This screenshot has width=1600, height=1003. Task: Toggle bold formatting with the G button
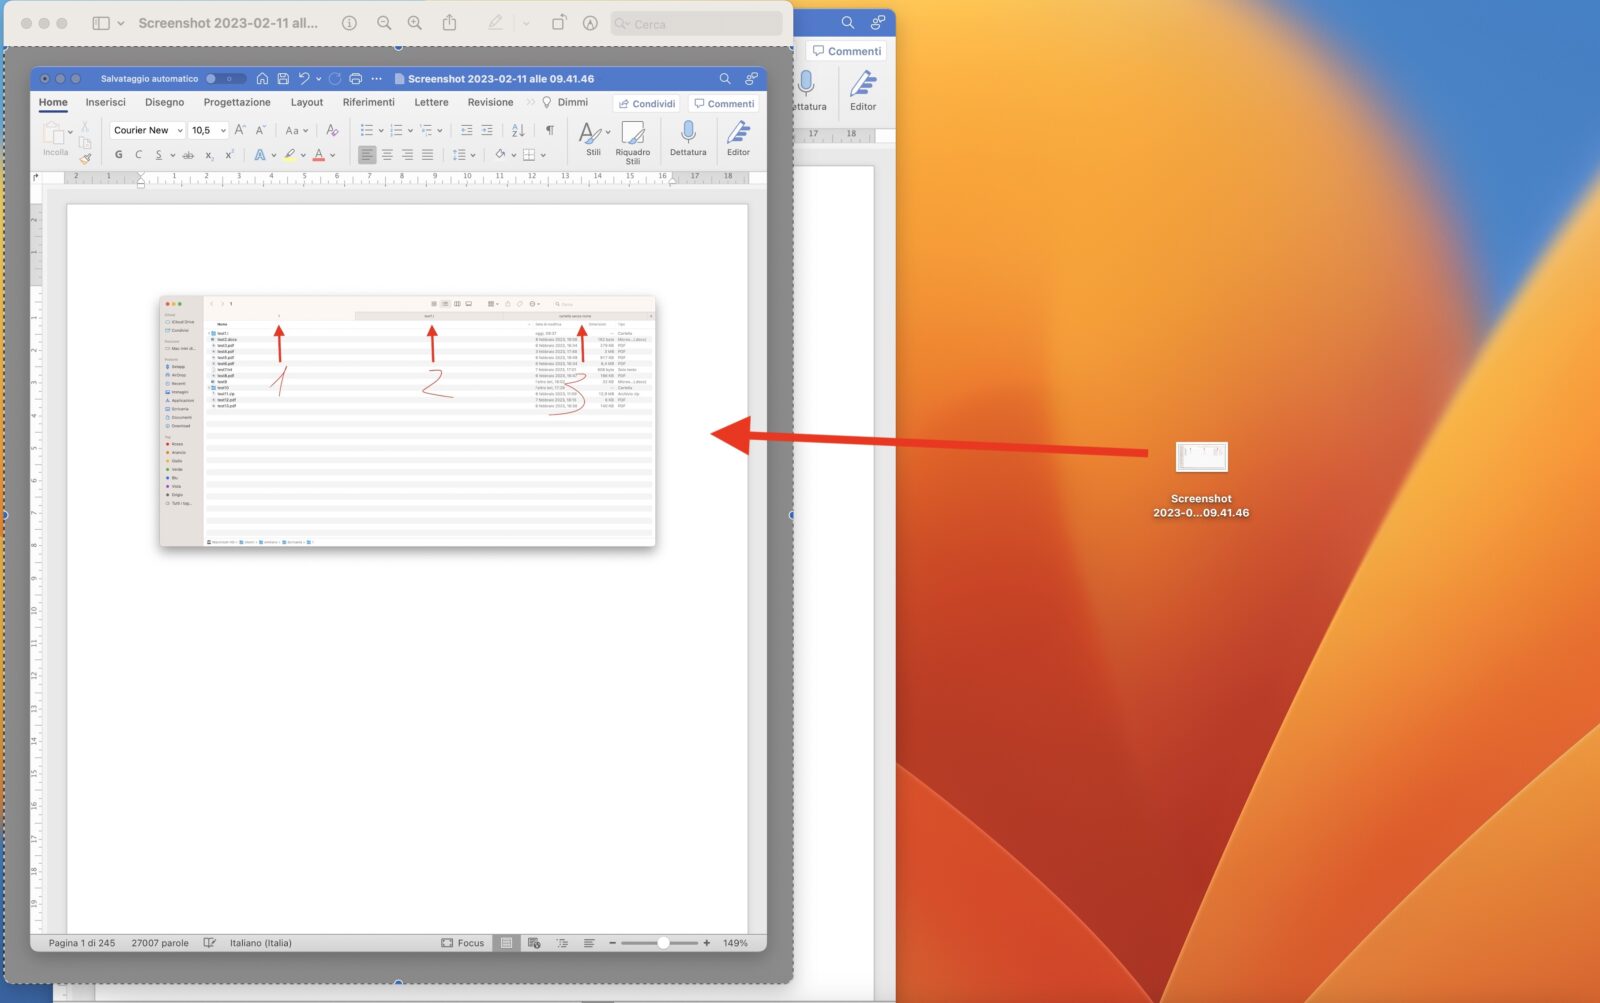coord(117,154)
